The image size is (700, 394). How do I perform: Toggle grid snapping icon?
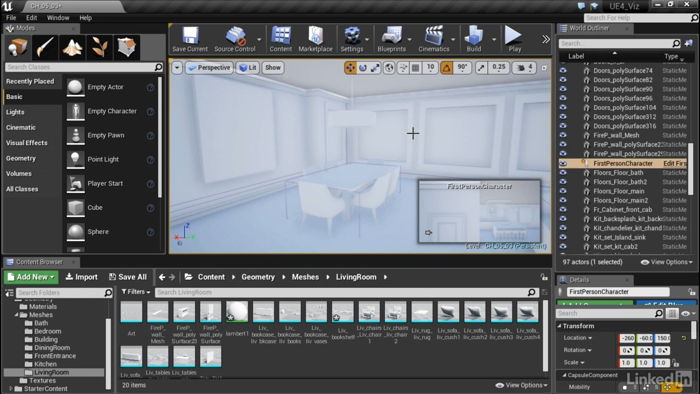pos(416,68)
